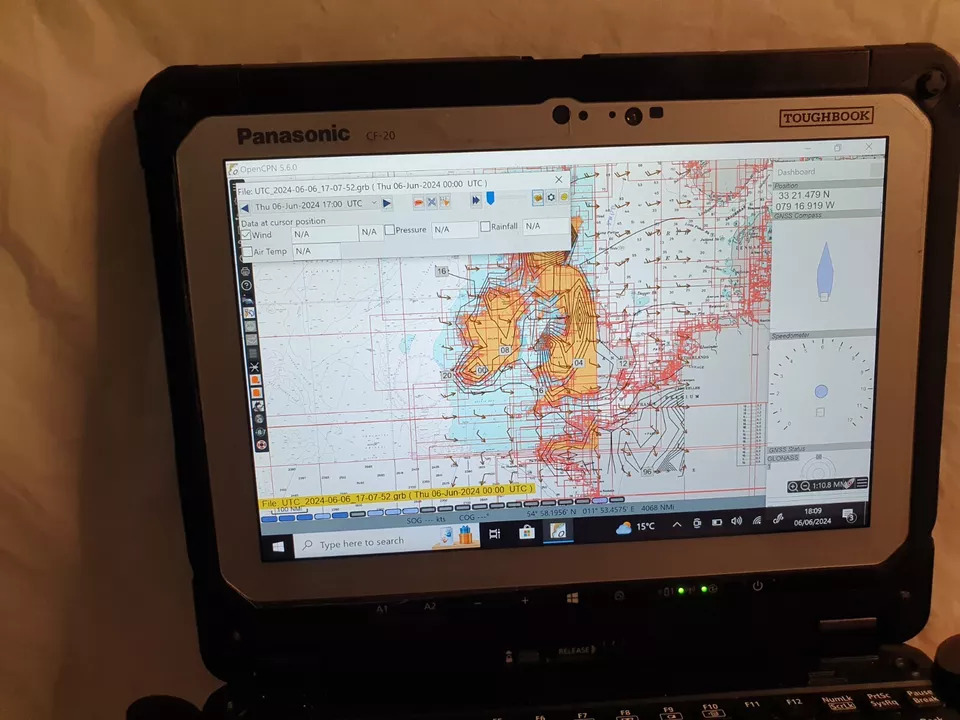Click yellow circle GRIB request icon
960x720 pixels.
[564, 197]
